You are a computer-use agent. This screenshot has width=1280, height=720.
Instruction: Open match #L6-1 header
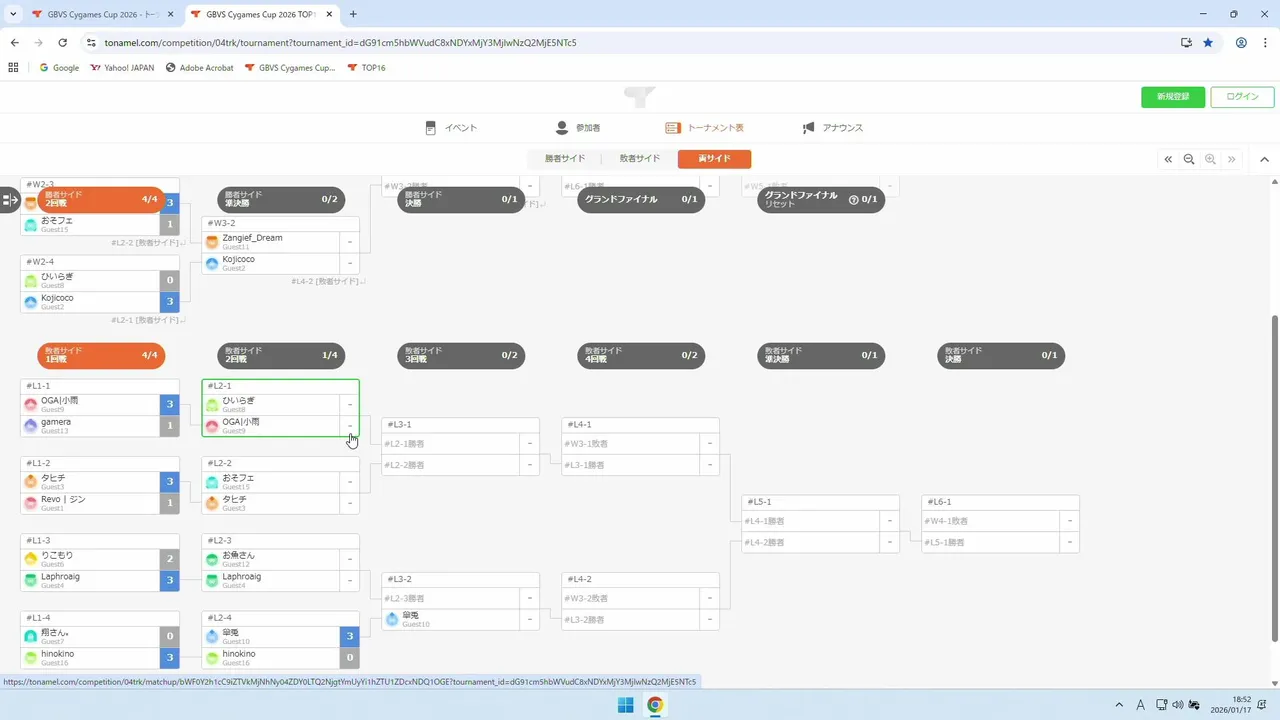coord(1000,502)
